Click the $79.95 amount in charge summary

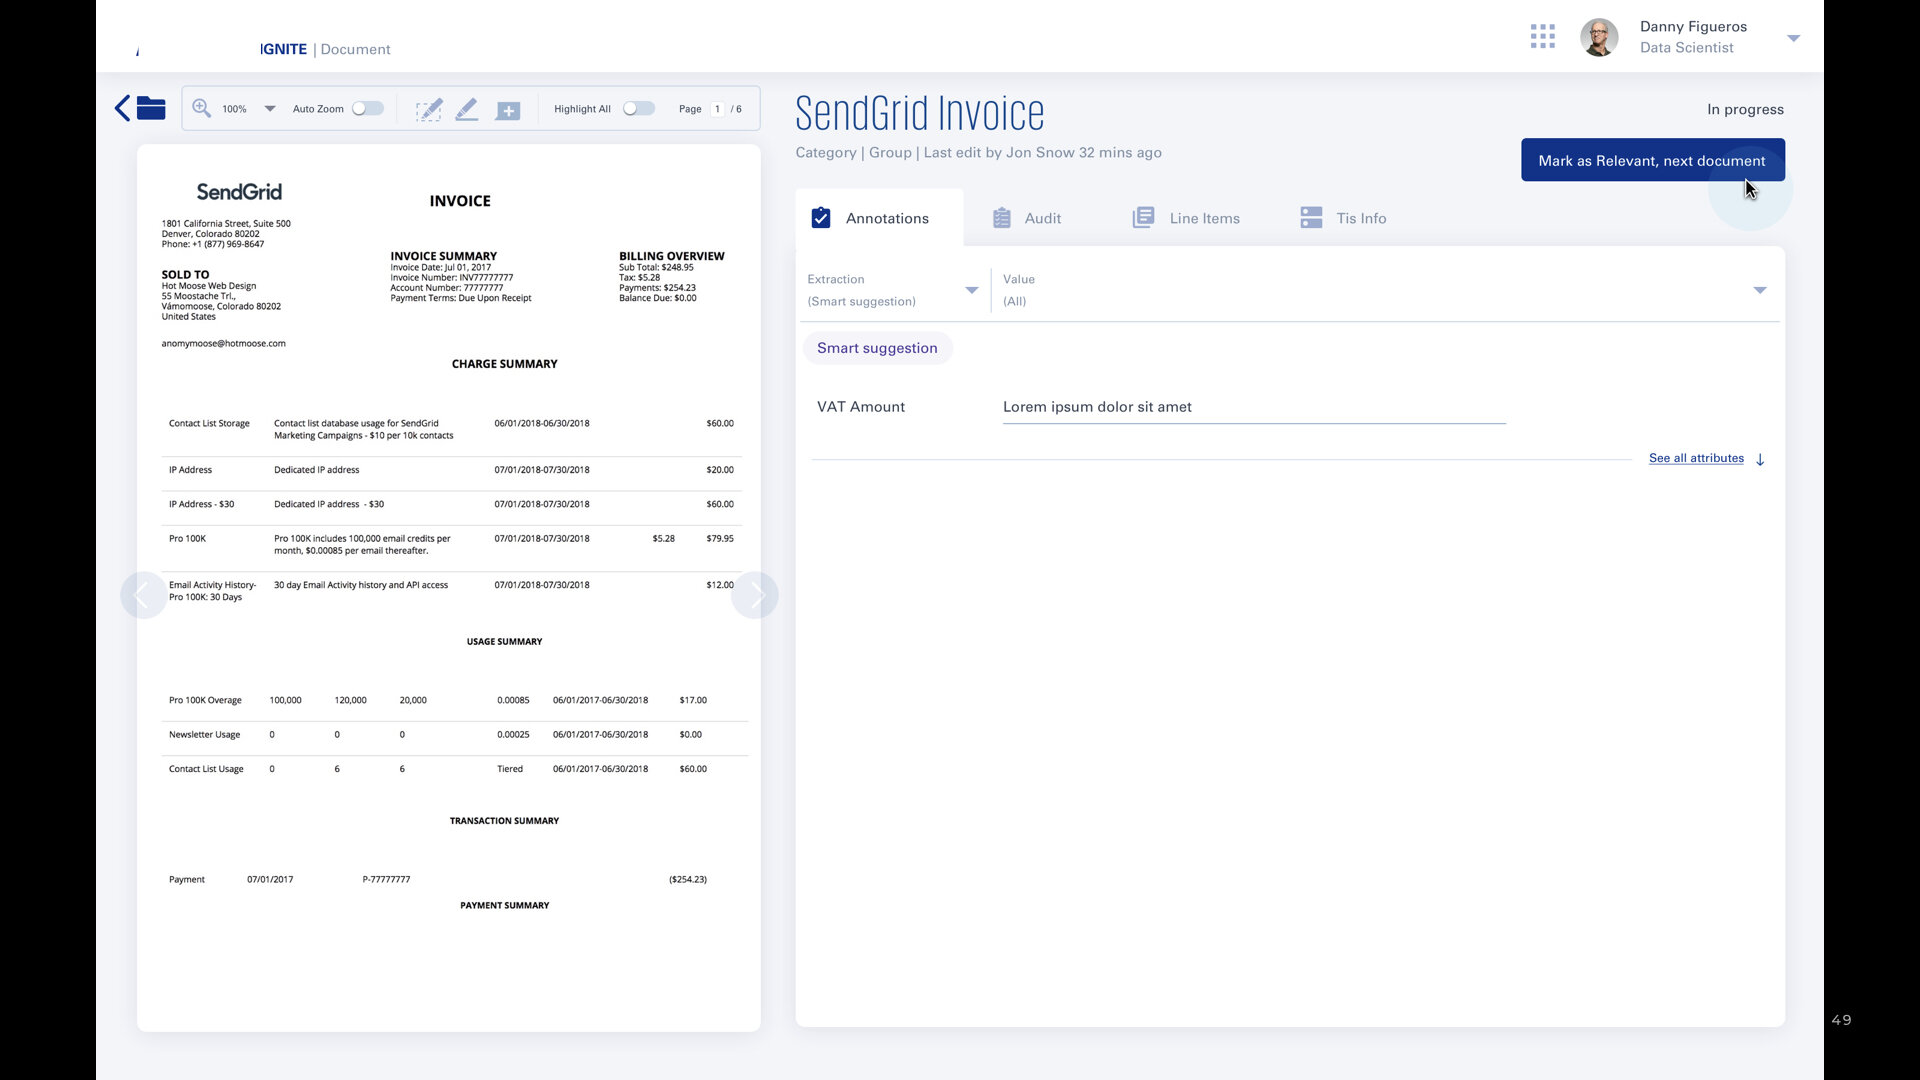coord(720,538)
